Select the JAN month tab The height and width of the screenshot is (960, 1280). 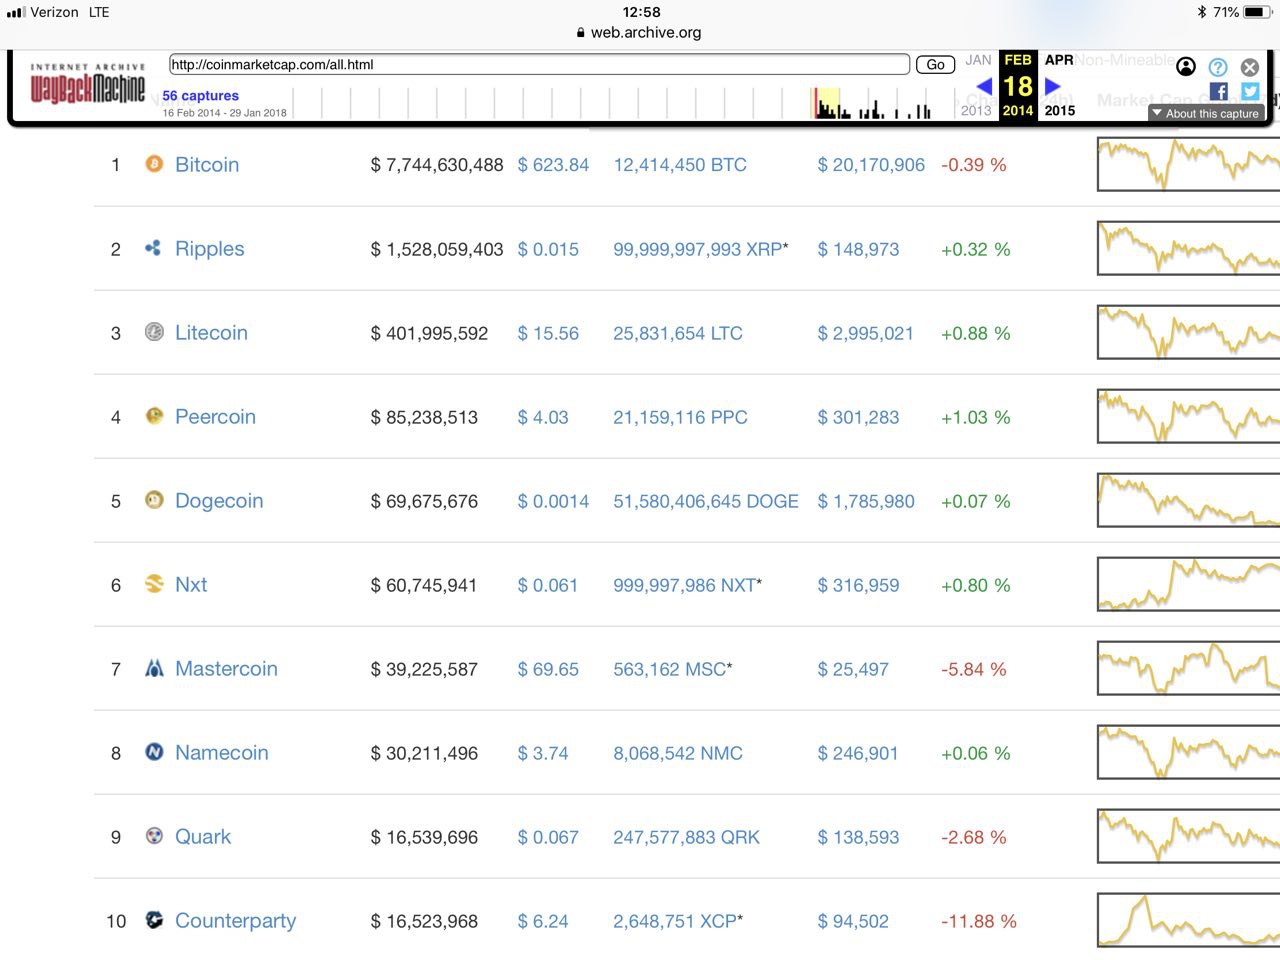(x=978, y=60)
